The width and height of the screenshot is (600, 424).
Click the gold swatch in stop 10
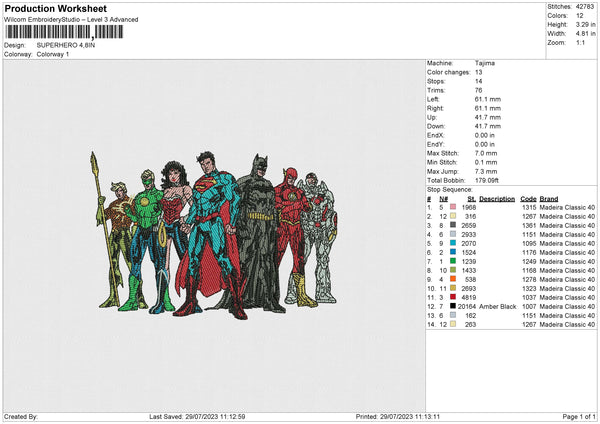point(453,288)
